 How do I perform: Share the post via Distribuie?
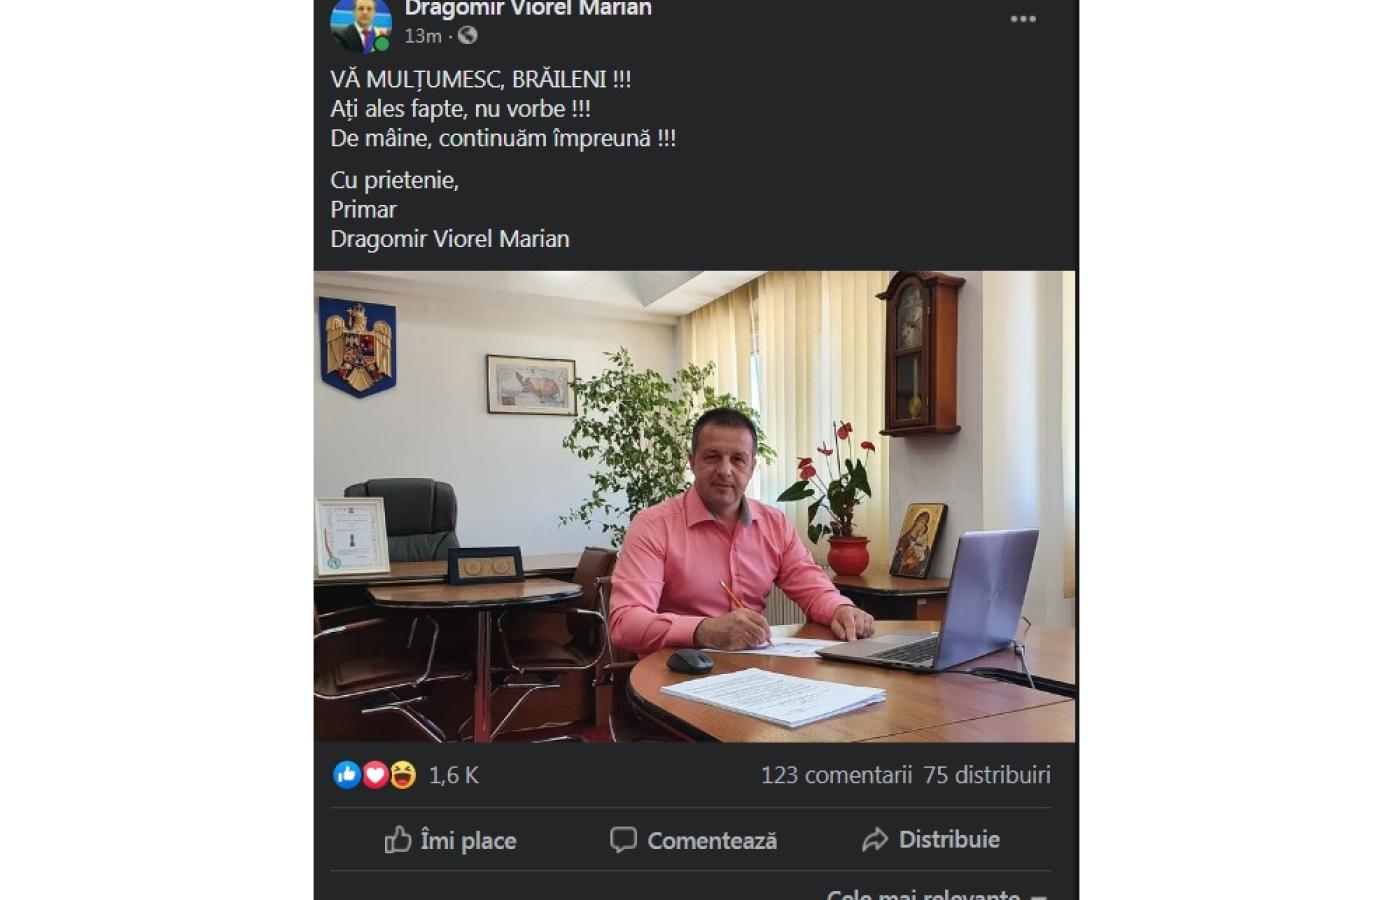click(x=930, y=840)
